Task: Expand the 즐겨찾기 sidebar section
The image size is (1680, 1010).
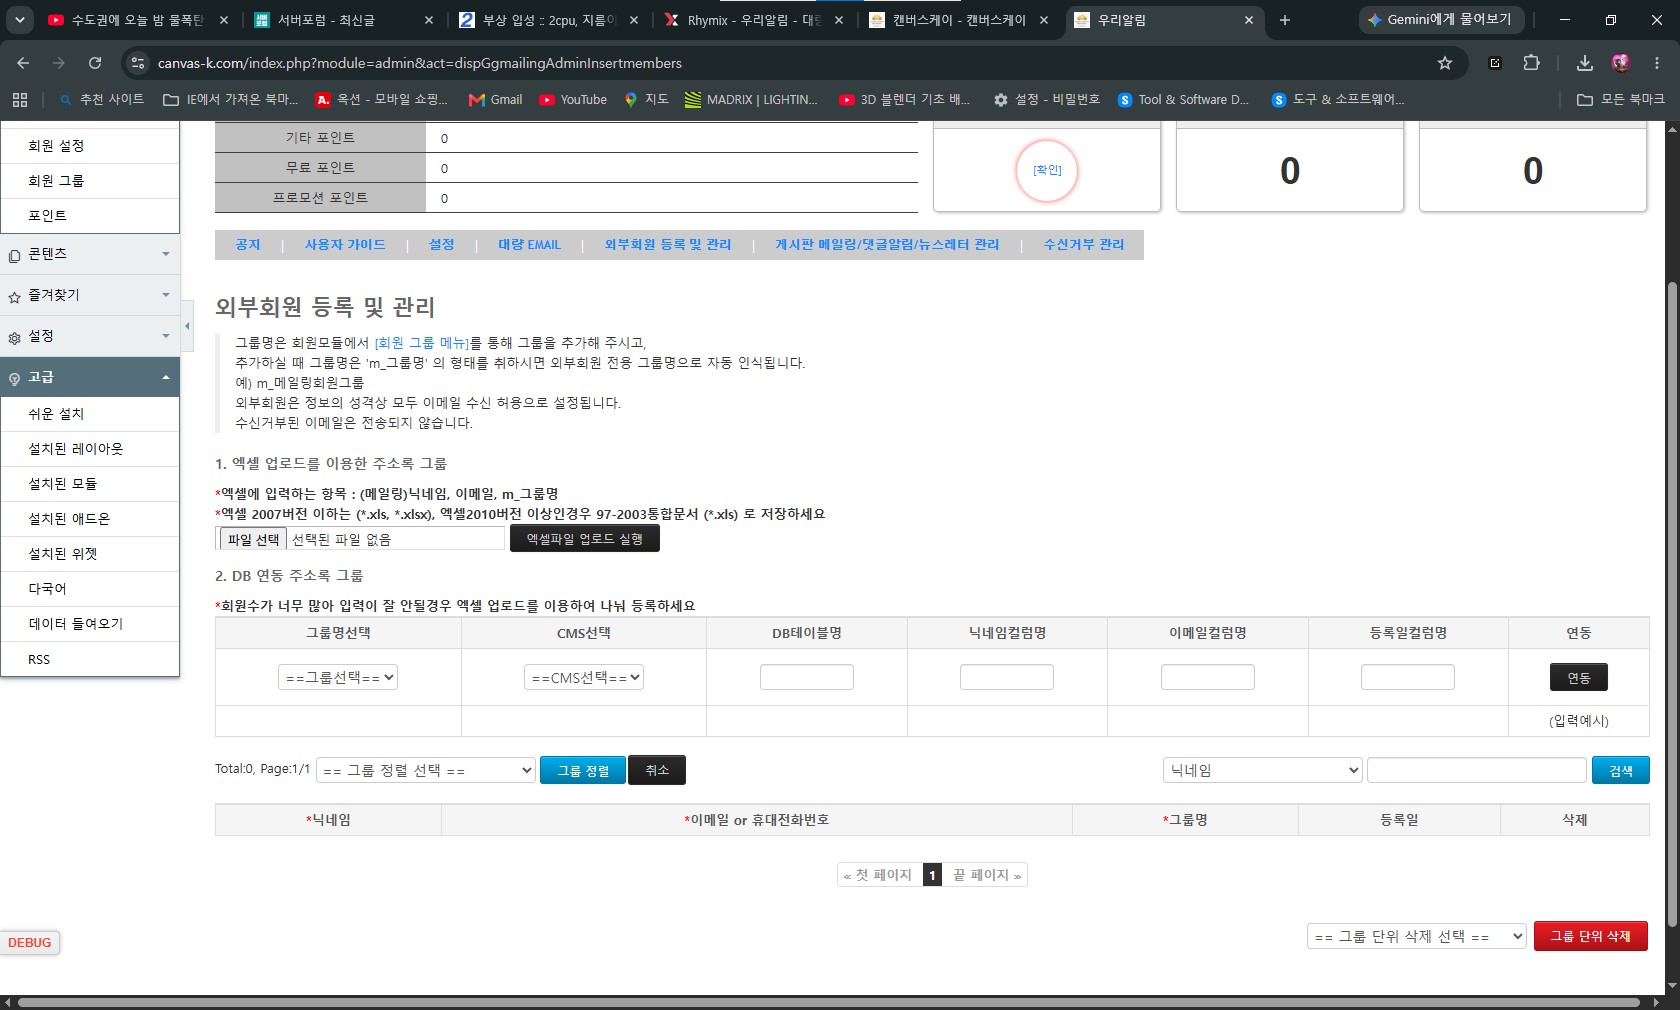Action: coord(90,295)
